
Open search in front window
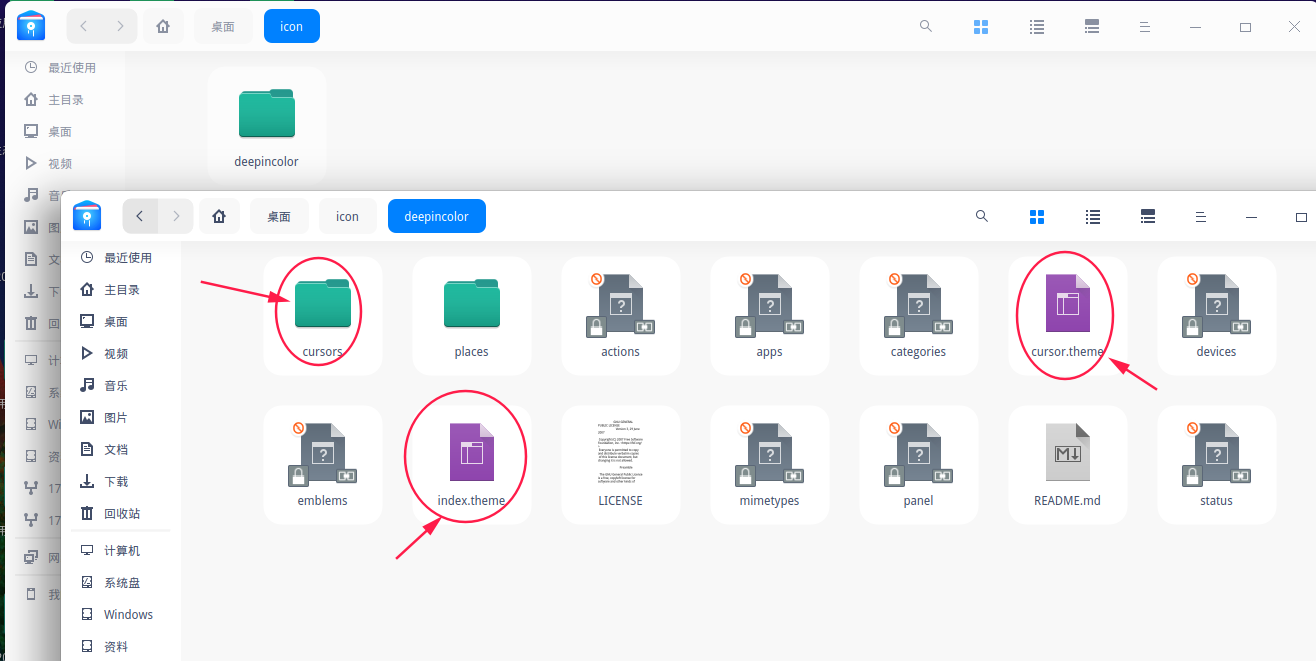(982, 216)
